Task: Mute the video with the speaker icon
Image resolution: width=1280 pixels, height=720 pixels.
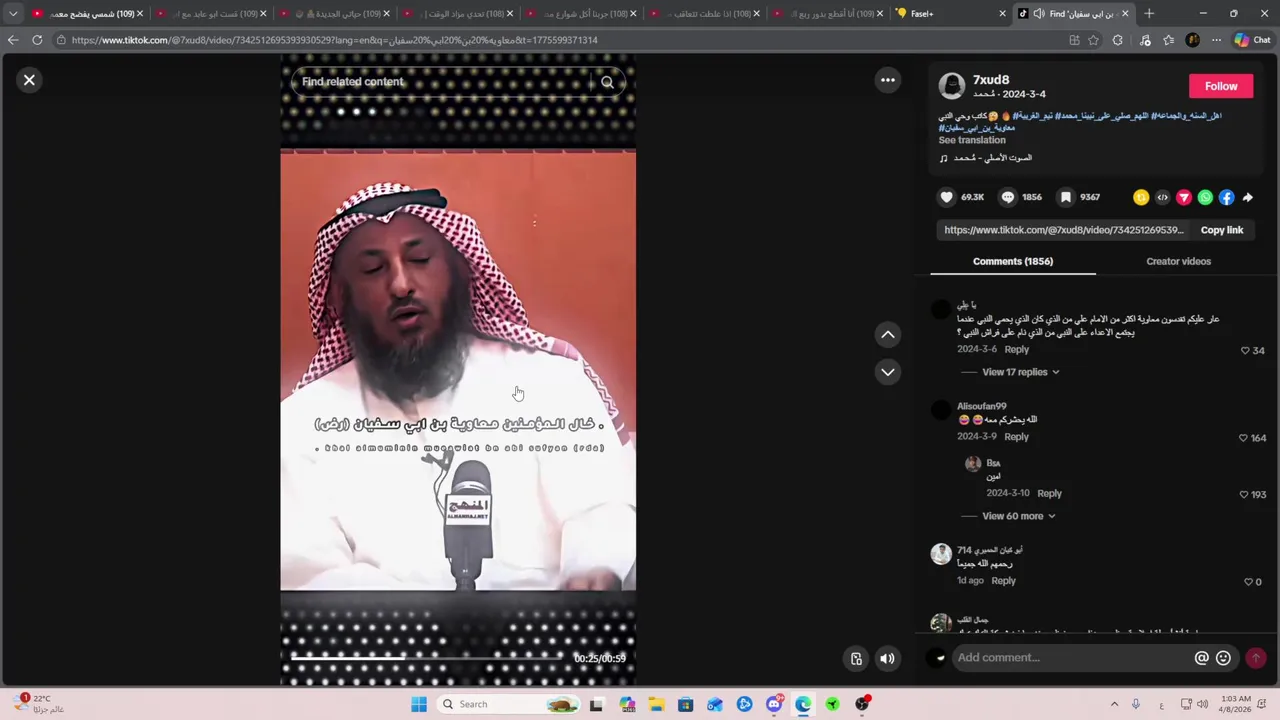Action: (887, 658)
